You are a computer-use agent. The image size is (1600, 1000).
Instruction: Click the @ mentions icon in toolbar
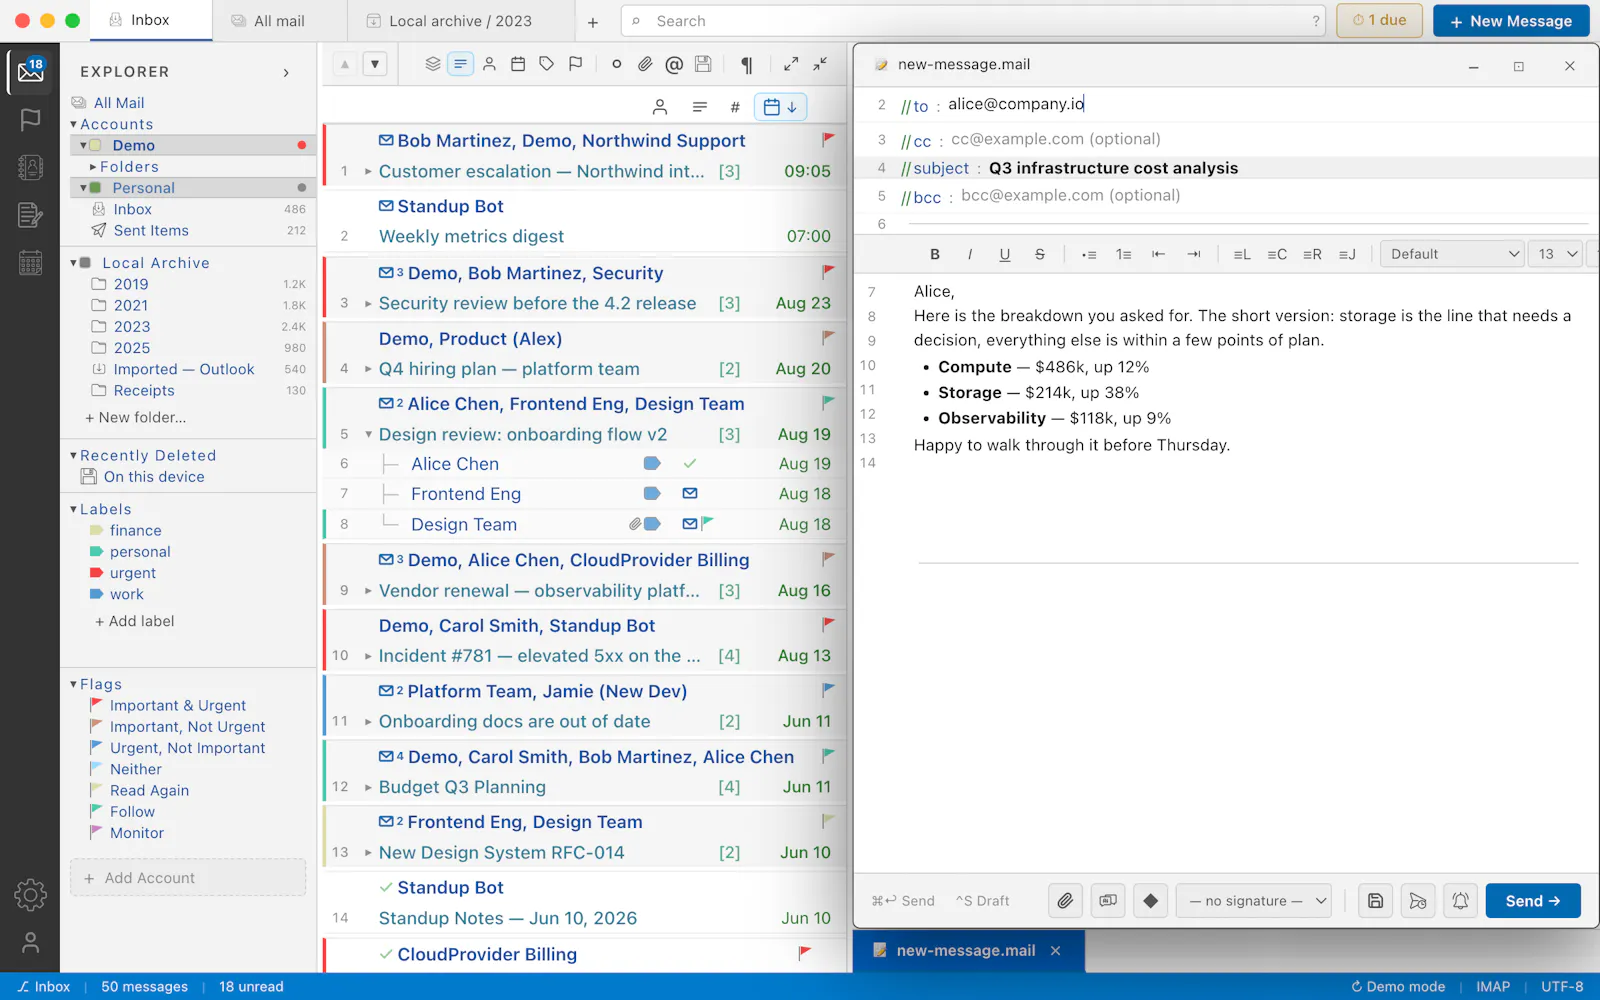(674, 64)
